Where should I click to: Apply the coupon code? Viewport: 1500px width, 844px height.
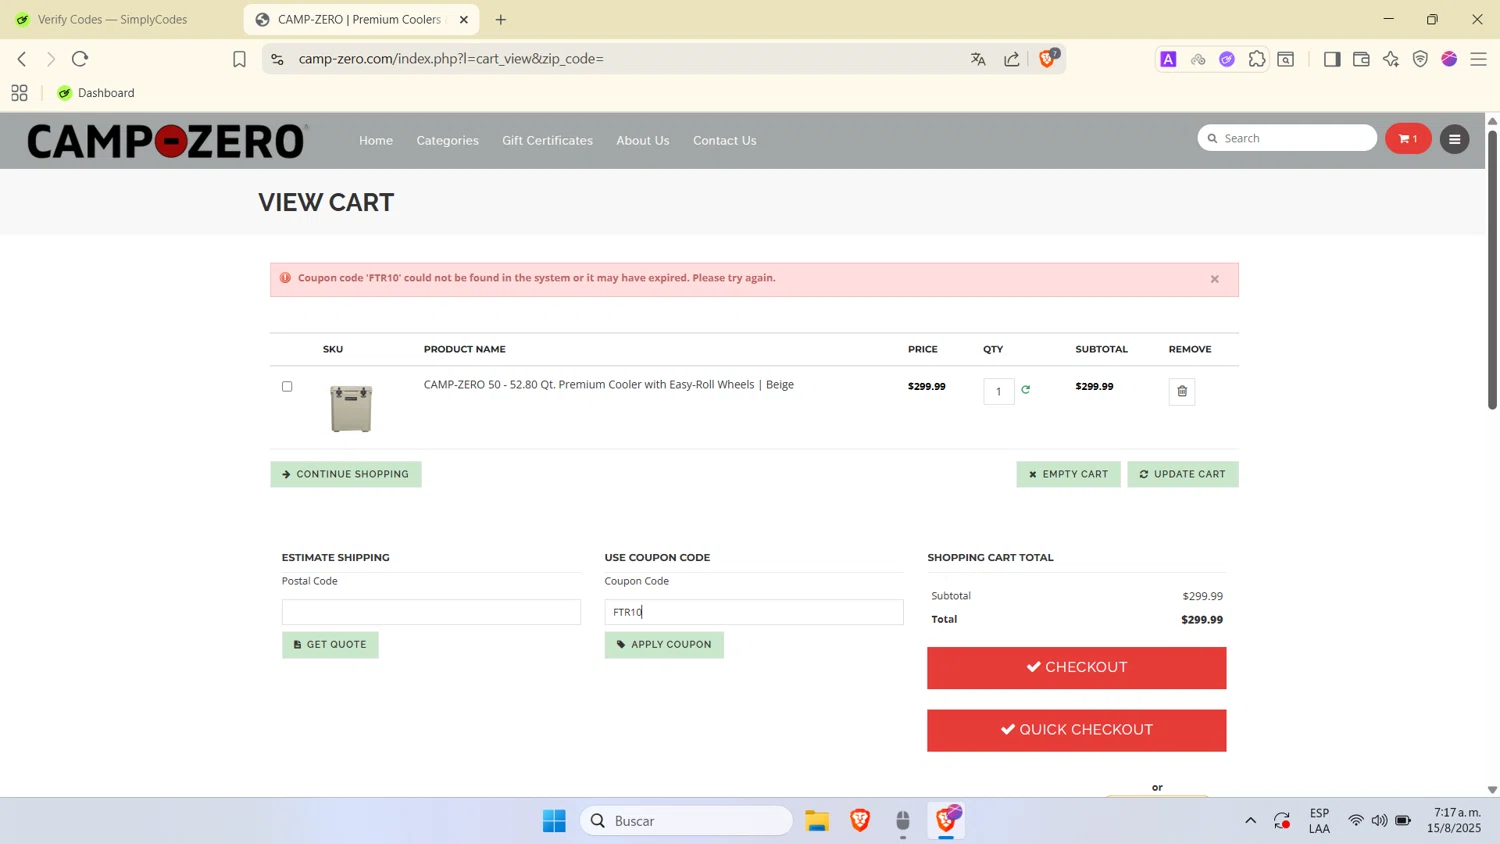[664, 645]
